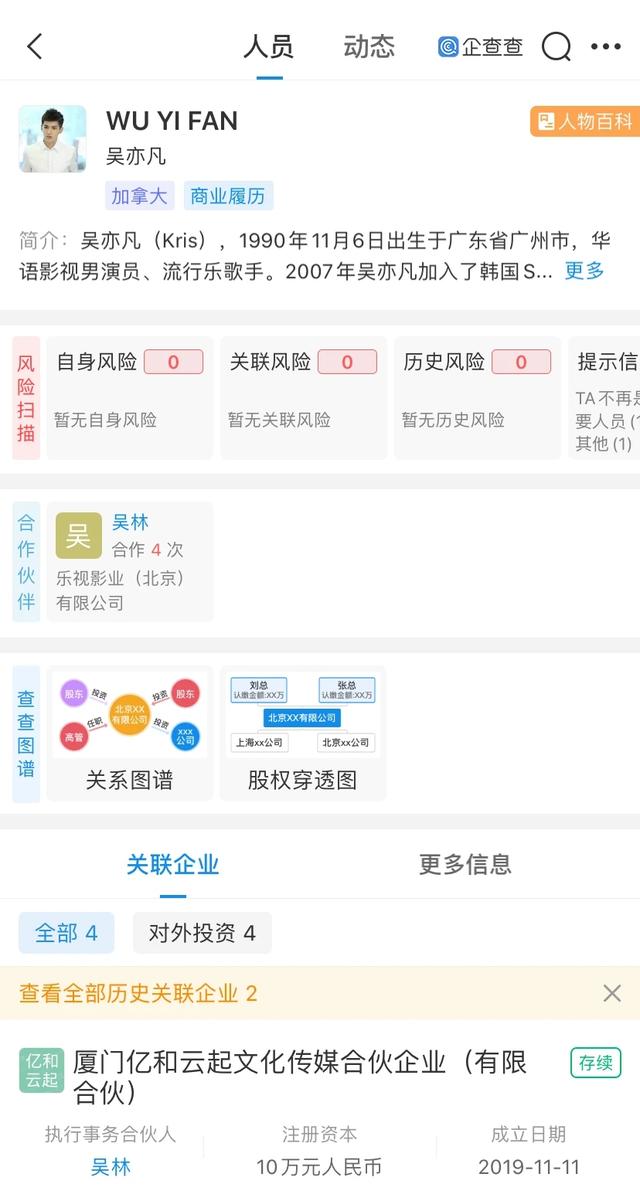Open executive partner 吴林 link
This screenshot has height=1201, width=640.
click(111, 1167)
